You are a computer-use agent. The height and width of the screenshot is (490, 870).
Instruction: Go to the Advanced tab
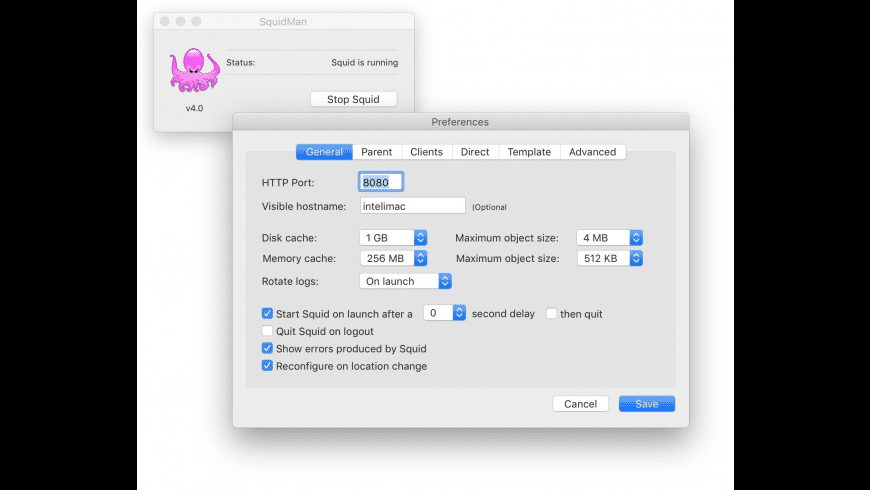592,152
